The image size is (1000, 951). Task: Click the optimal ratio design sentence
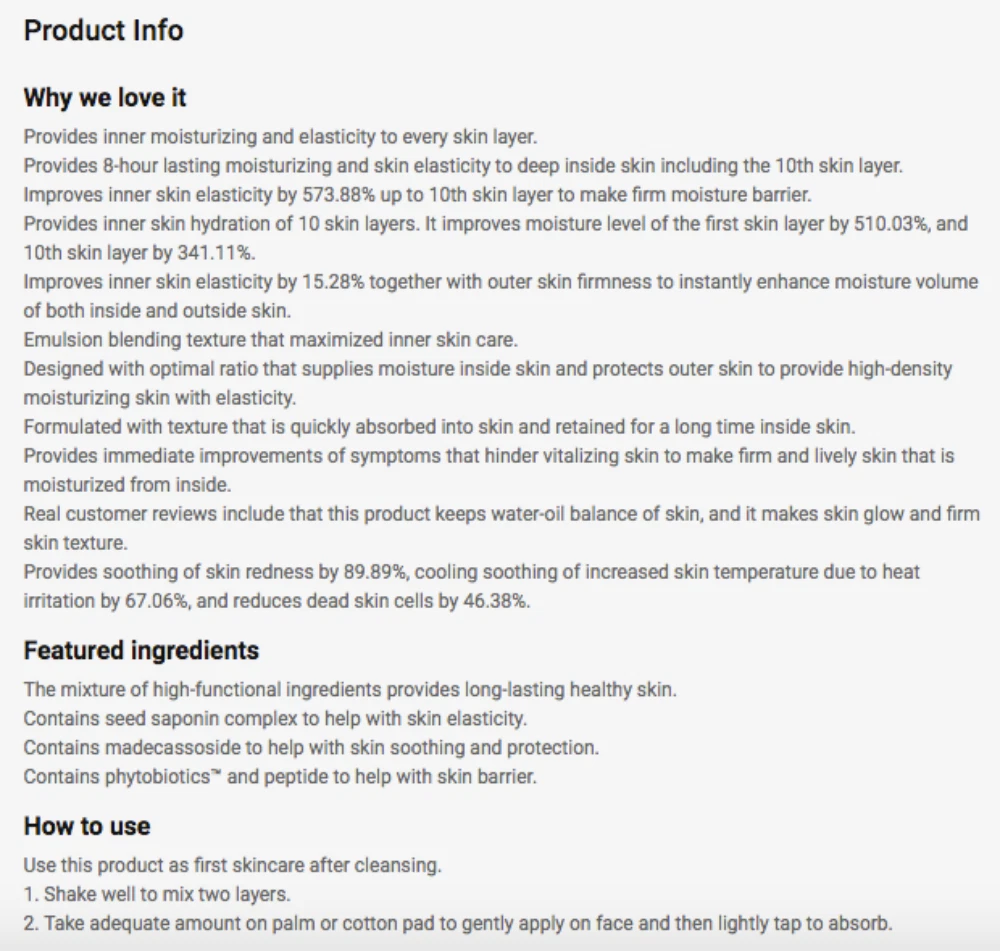pyautogui.click(x=488, y=369)
